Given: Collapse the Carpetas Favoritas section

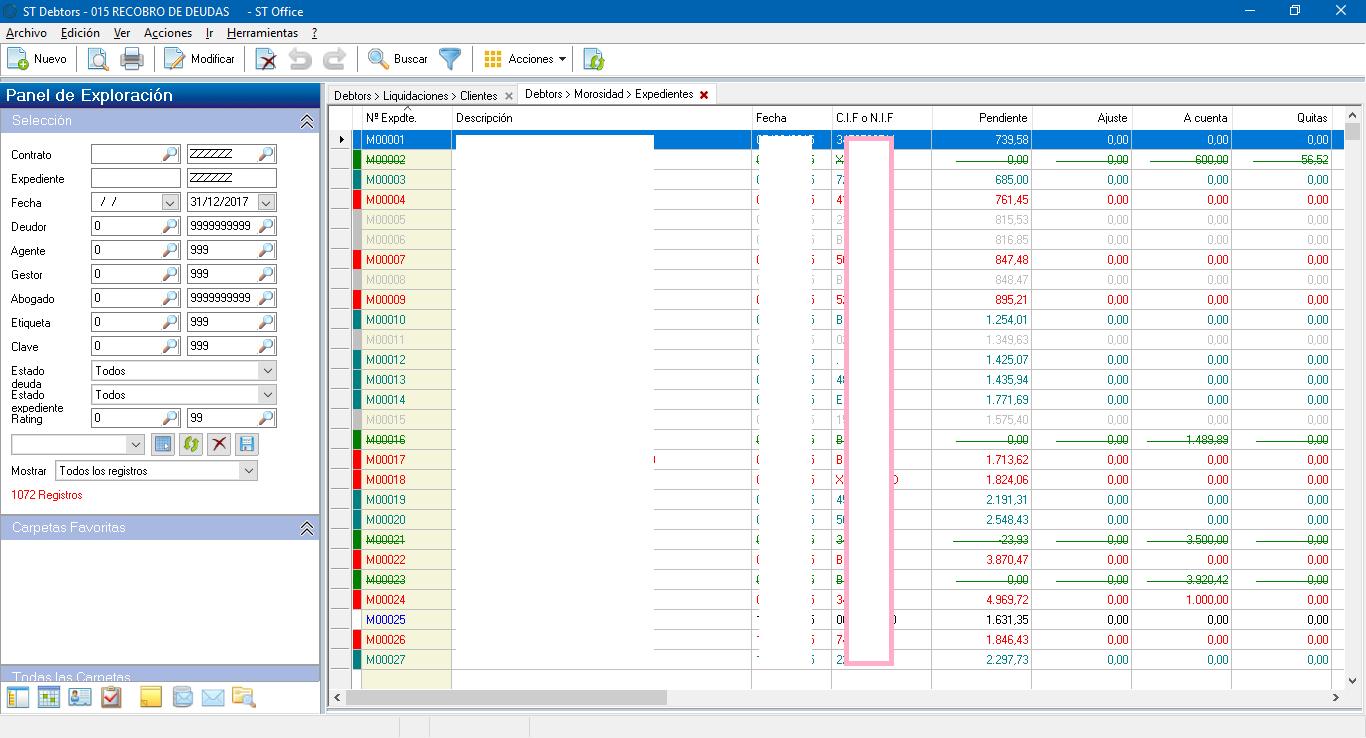Looking at the screenshot, I should (307, 528).
